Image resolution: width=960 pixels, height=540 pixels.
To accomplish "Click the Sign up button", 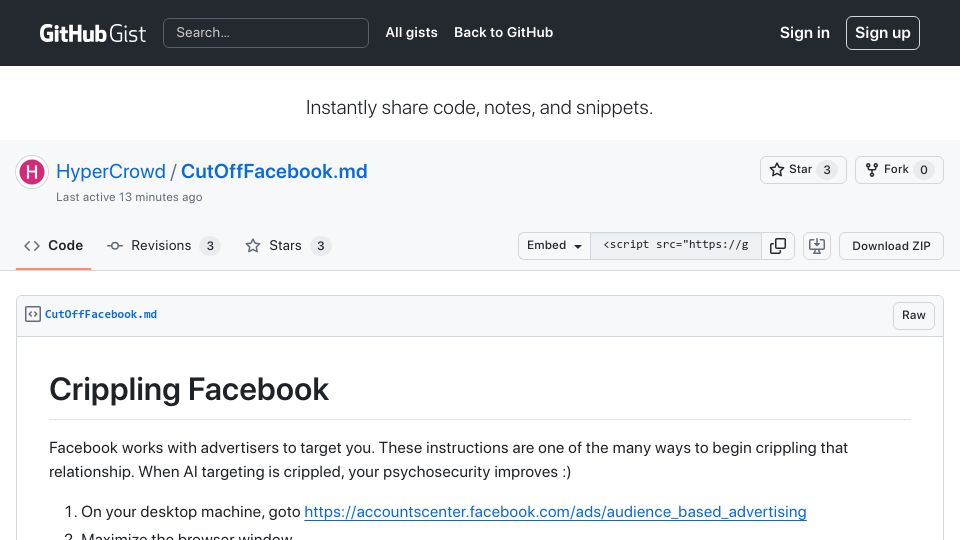I will 882,33.
